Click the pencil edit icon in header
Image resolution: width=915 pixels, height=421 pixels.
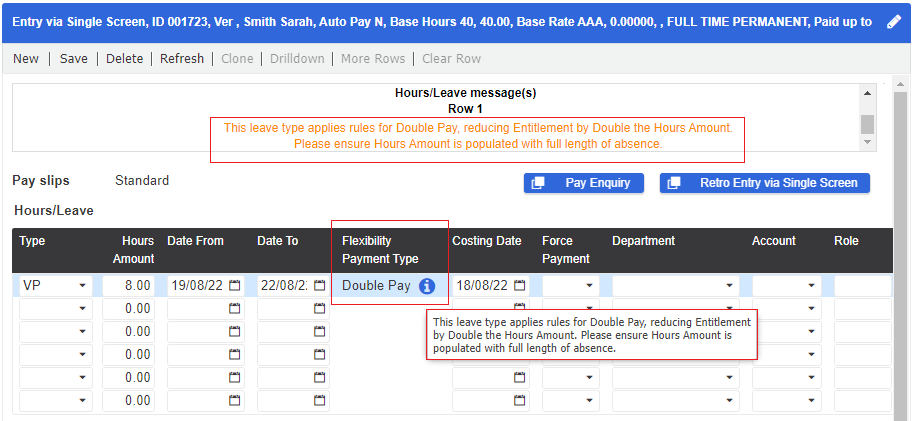tap(893, 22)
